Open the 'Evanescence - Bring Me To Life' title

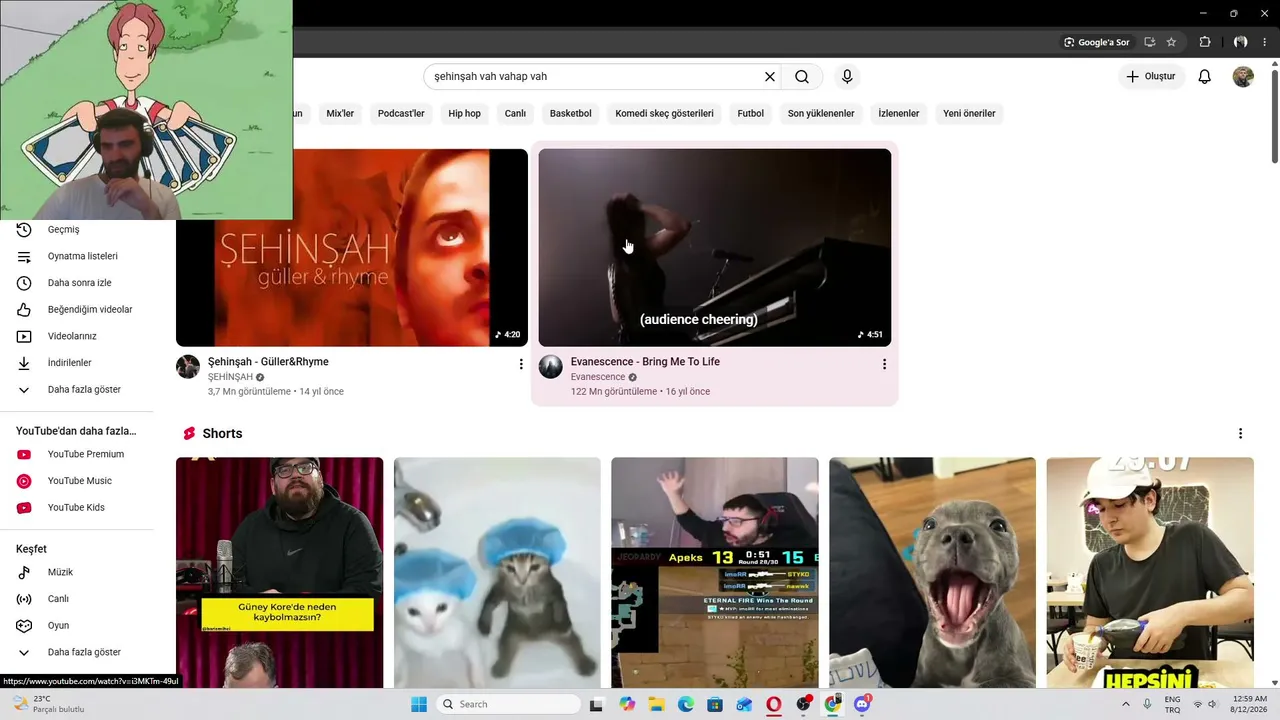(x=645, y=362)
